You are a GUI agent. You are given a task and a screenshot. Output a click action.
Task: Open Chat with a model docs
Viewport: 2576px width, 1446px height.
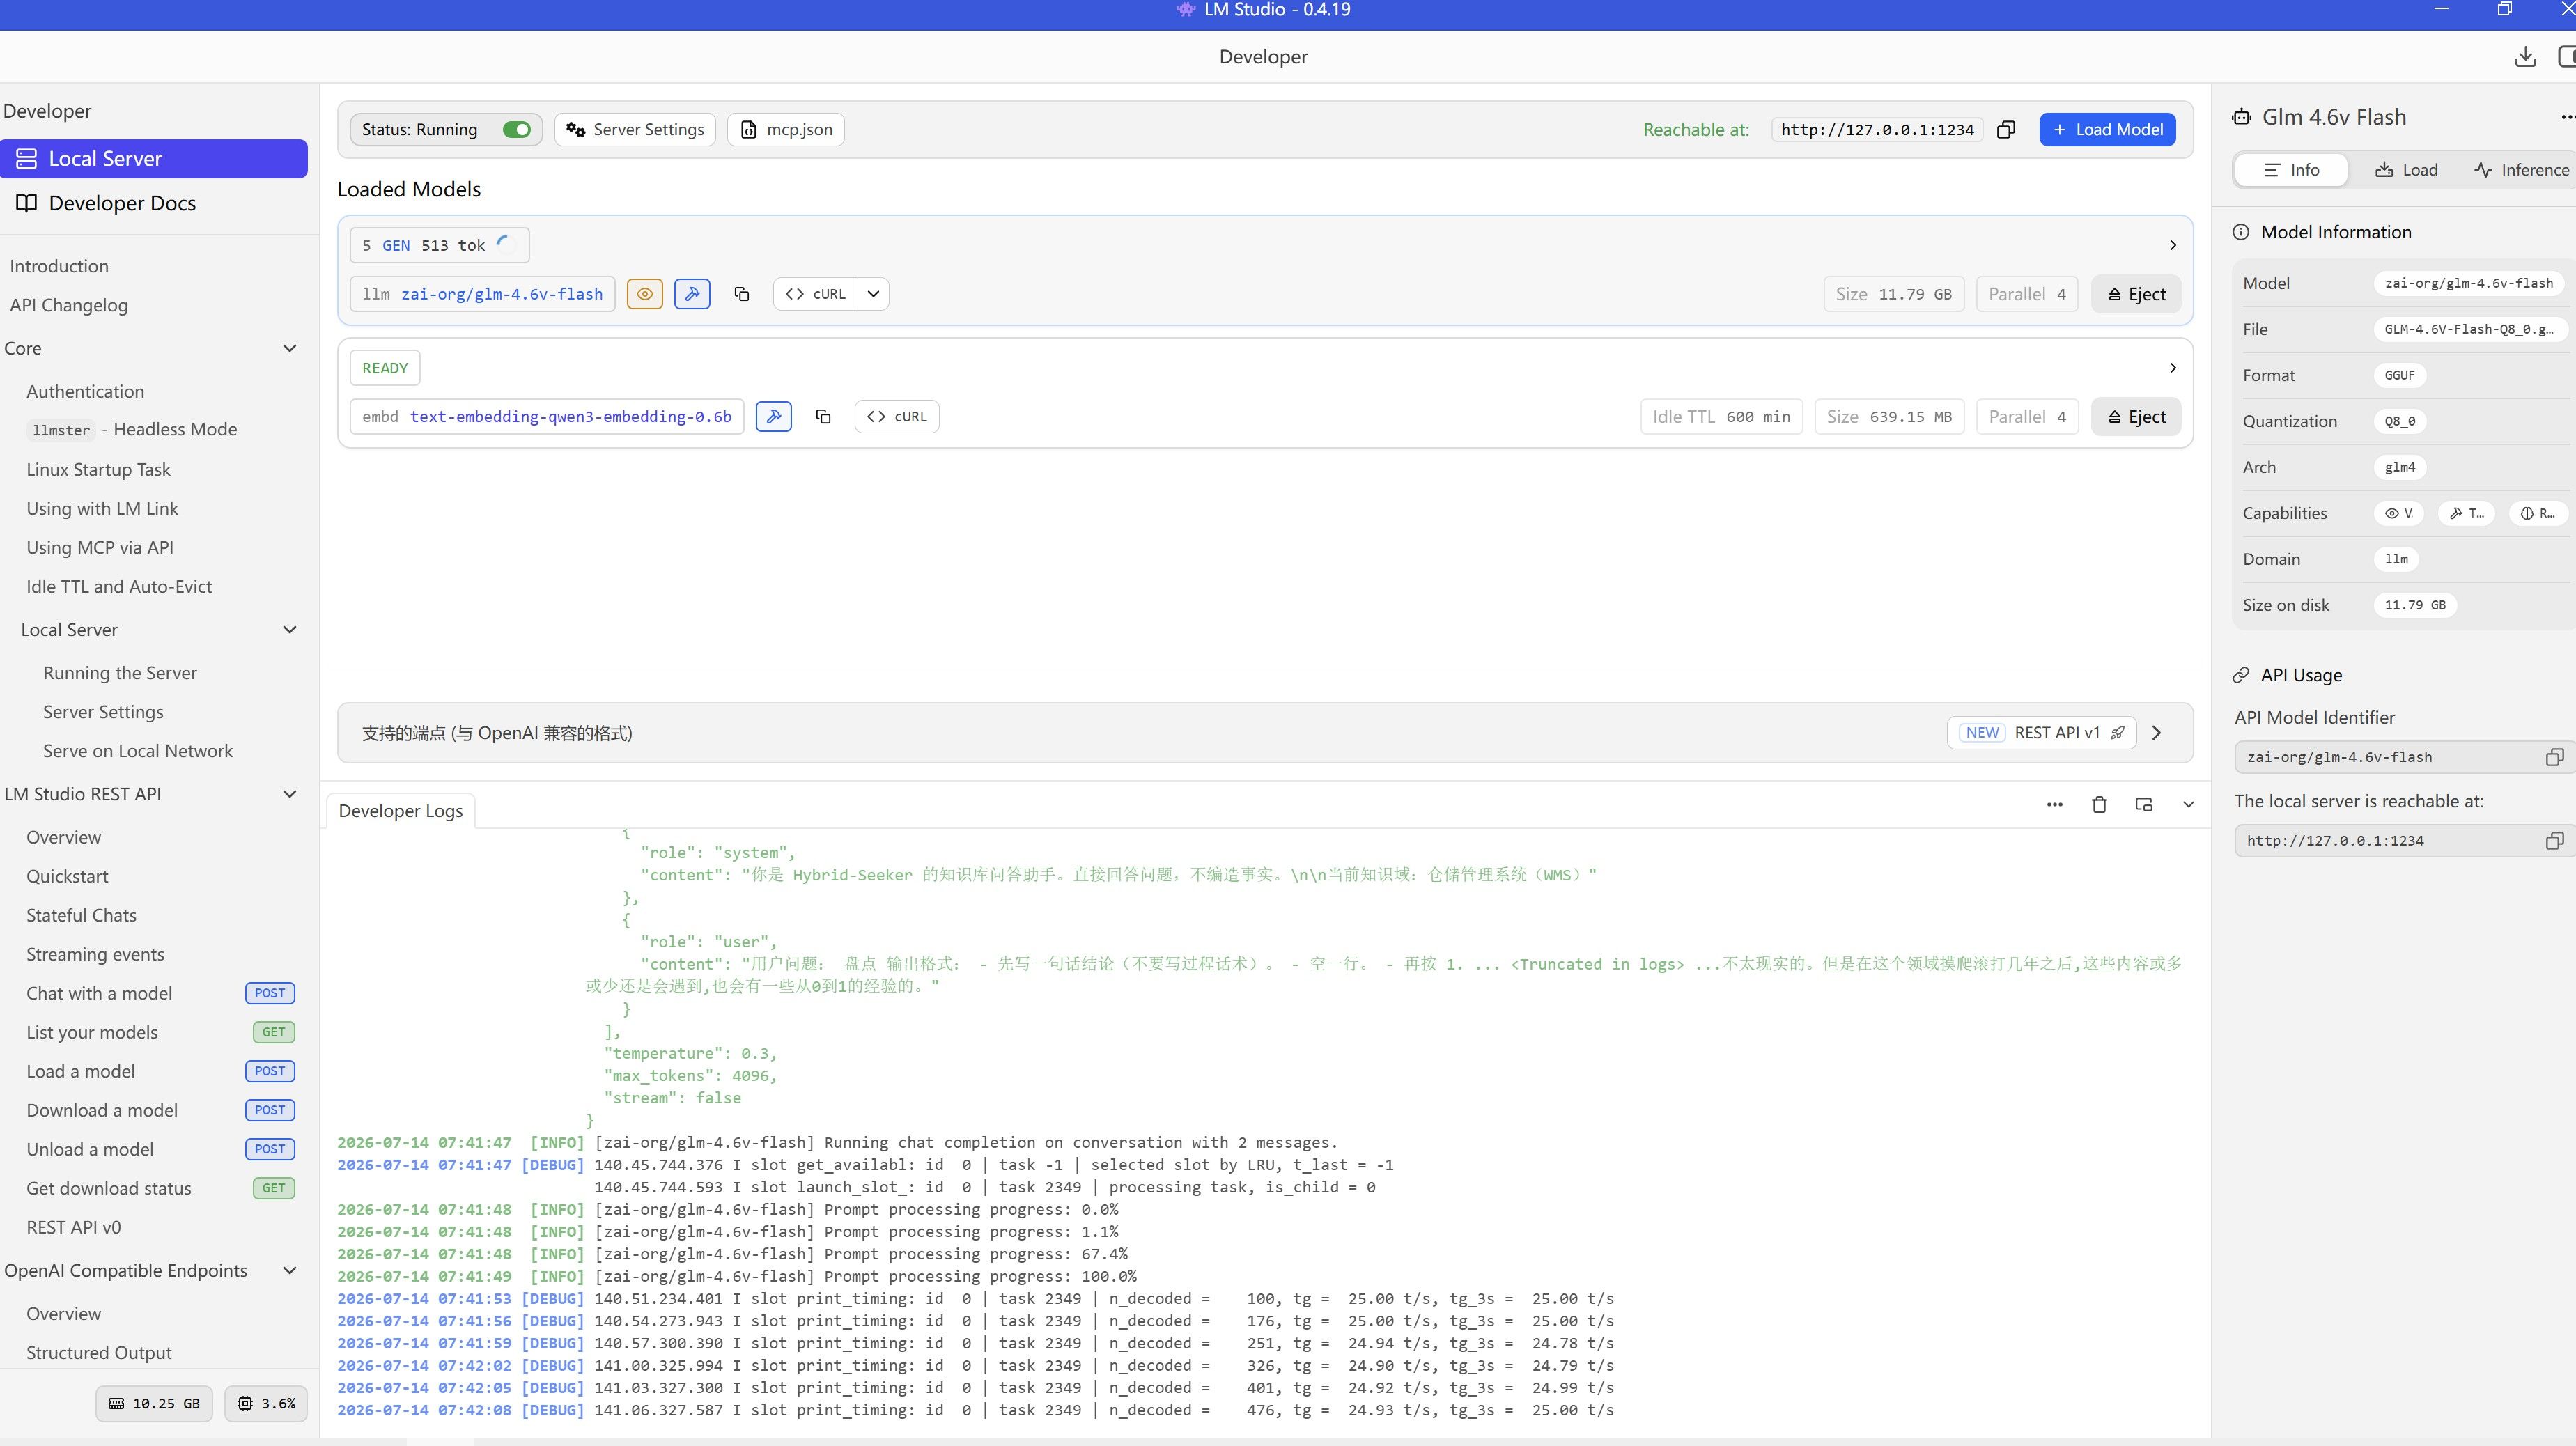pyautogui.click(x=99, y=993)
